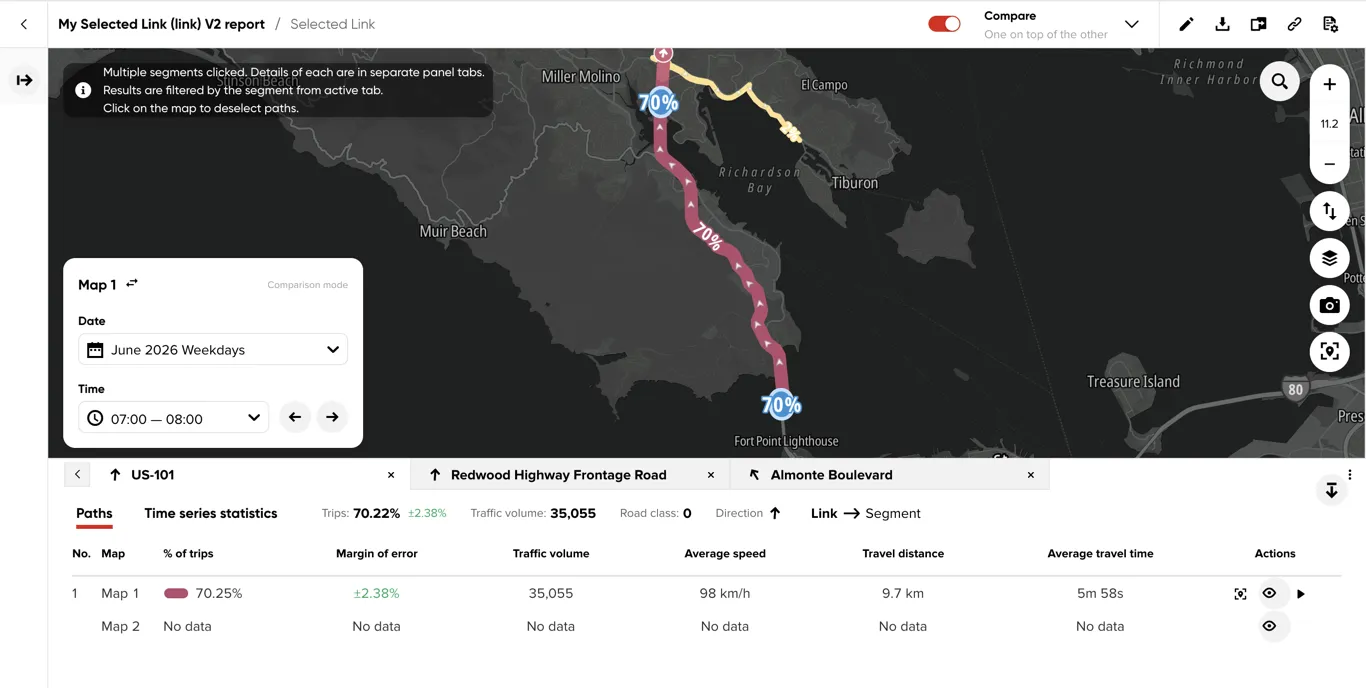
Task: Expand the left sidebar panel arrow
Action: pyautogui.click(x=24, y=80)
